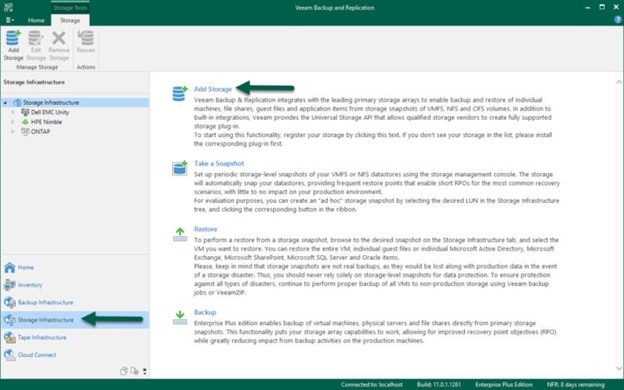Select HPE Nimble tree item
624x390 pixels.
pyautogui.click(x=46, y=122)
